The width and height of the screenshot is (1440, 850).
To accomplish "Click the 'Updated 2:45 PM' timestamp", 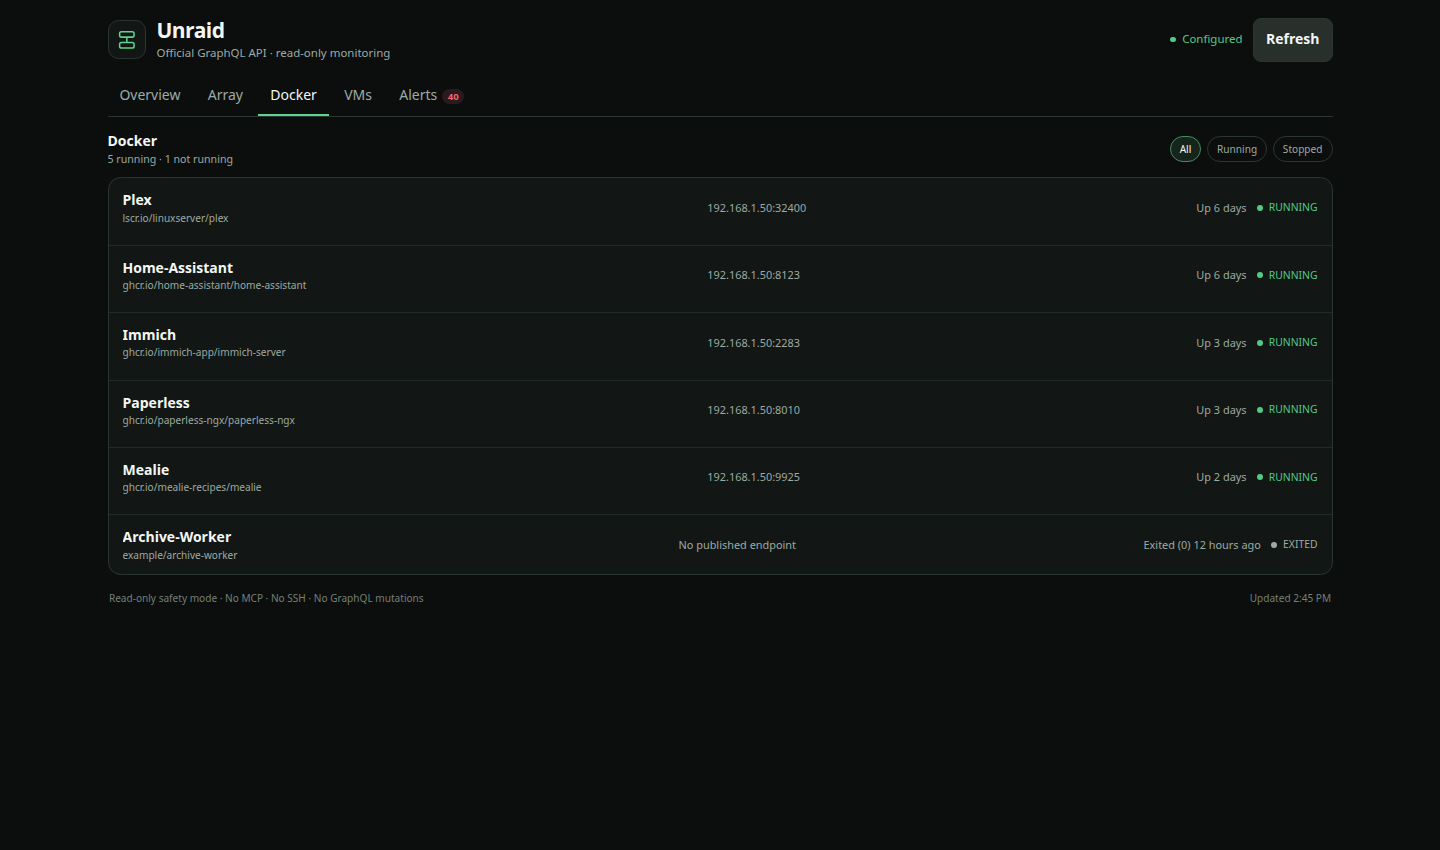I will pyautogui.click(x=1290, y=598).
